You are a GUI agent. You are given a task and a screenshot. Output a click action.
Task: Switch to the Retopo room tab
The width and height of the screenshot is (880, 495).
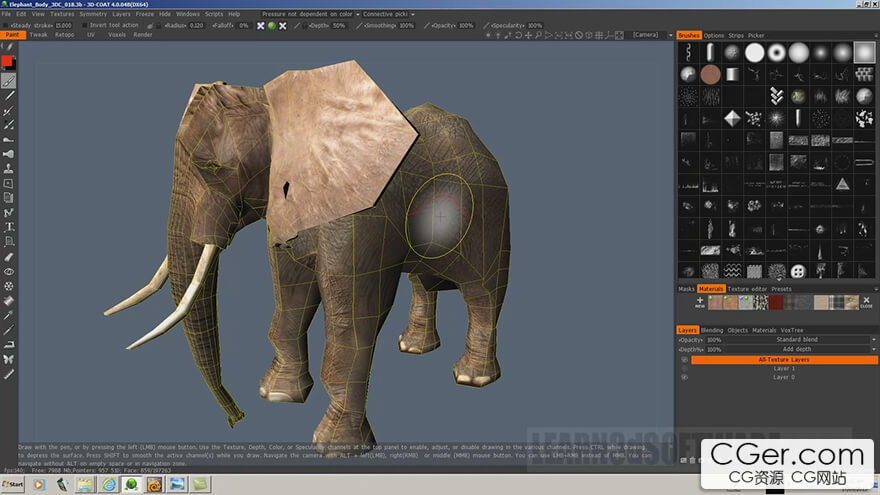pos(65,35)
